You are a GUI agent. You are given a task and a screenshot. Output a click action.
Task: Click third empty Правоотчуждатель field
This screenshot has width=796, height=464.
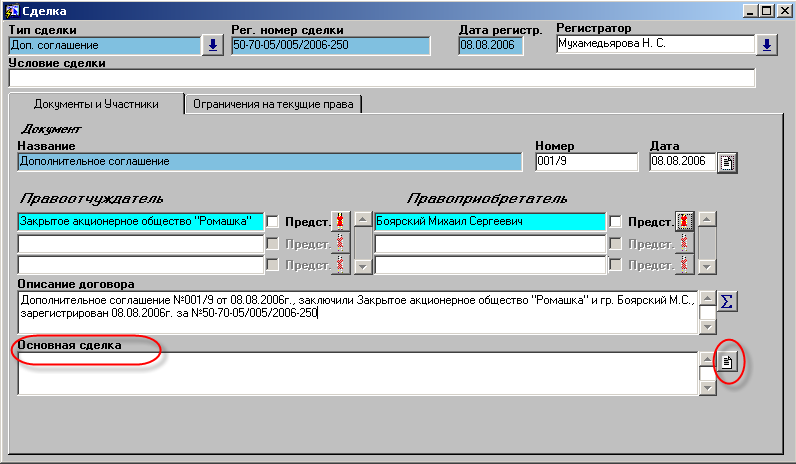(x=141, y=265)
